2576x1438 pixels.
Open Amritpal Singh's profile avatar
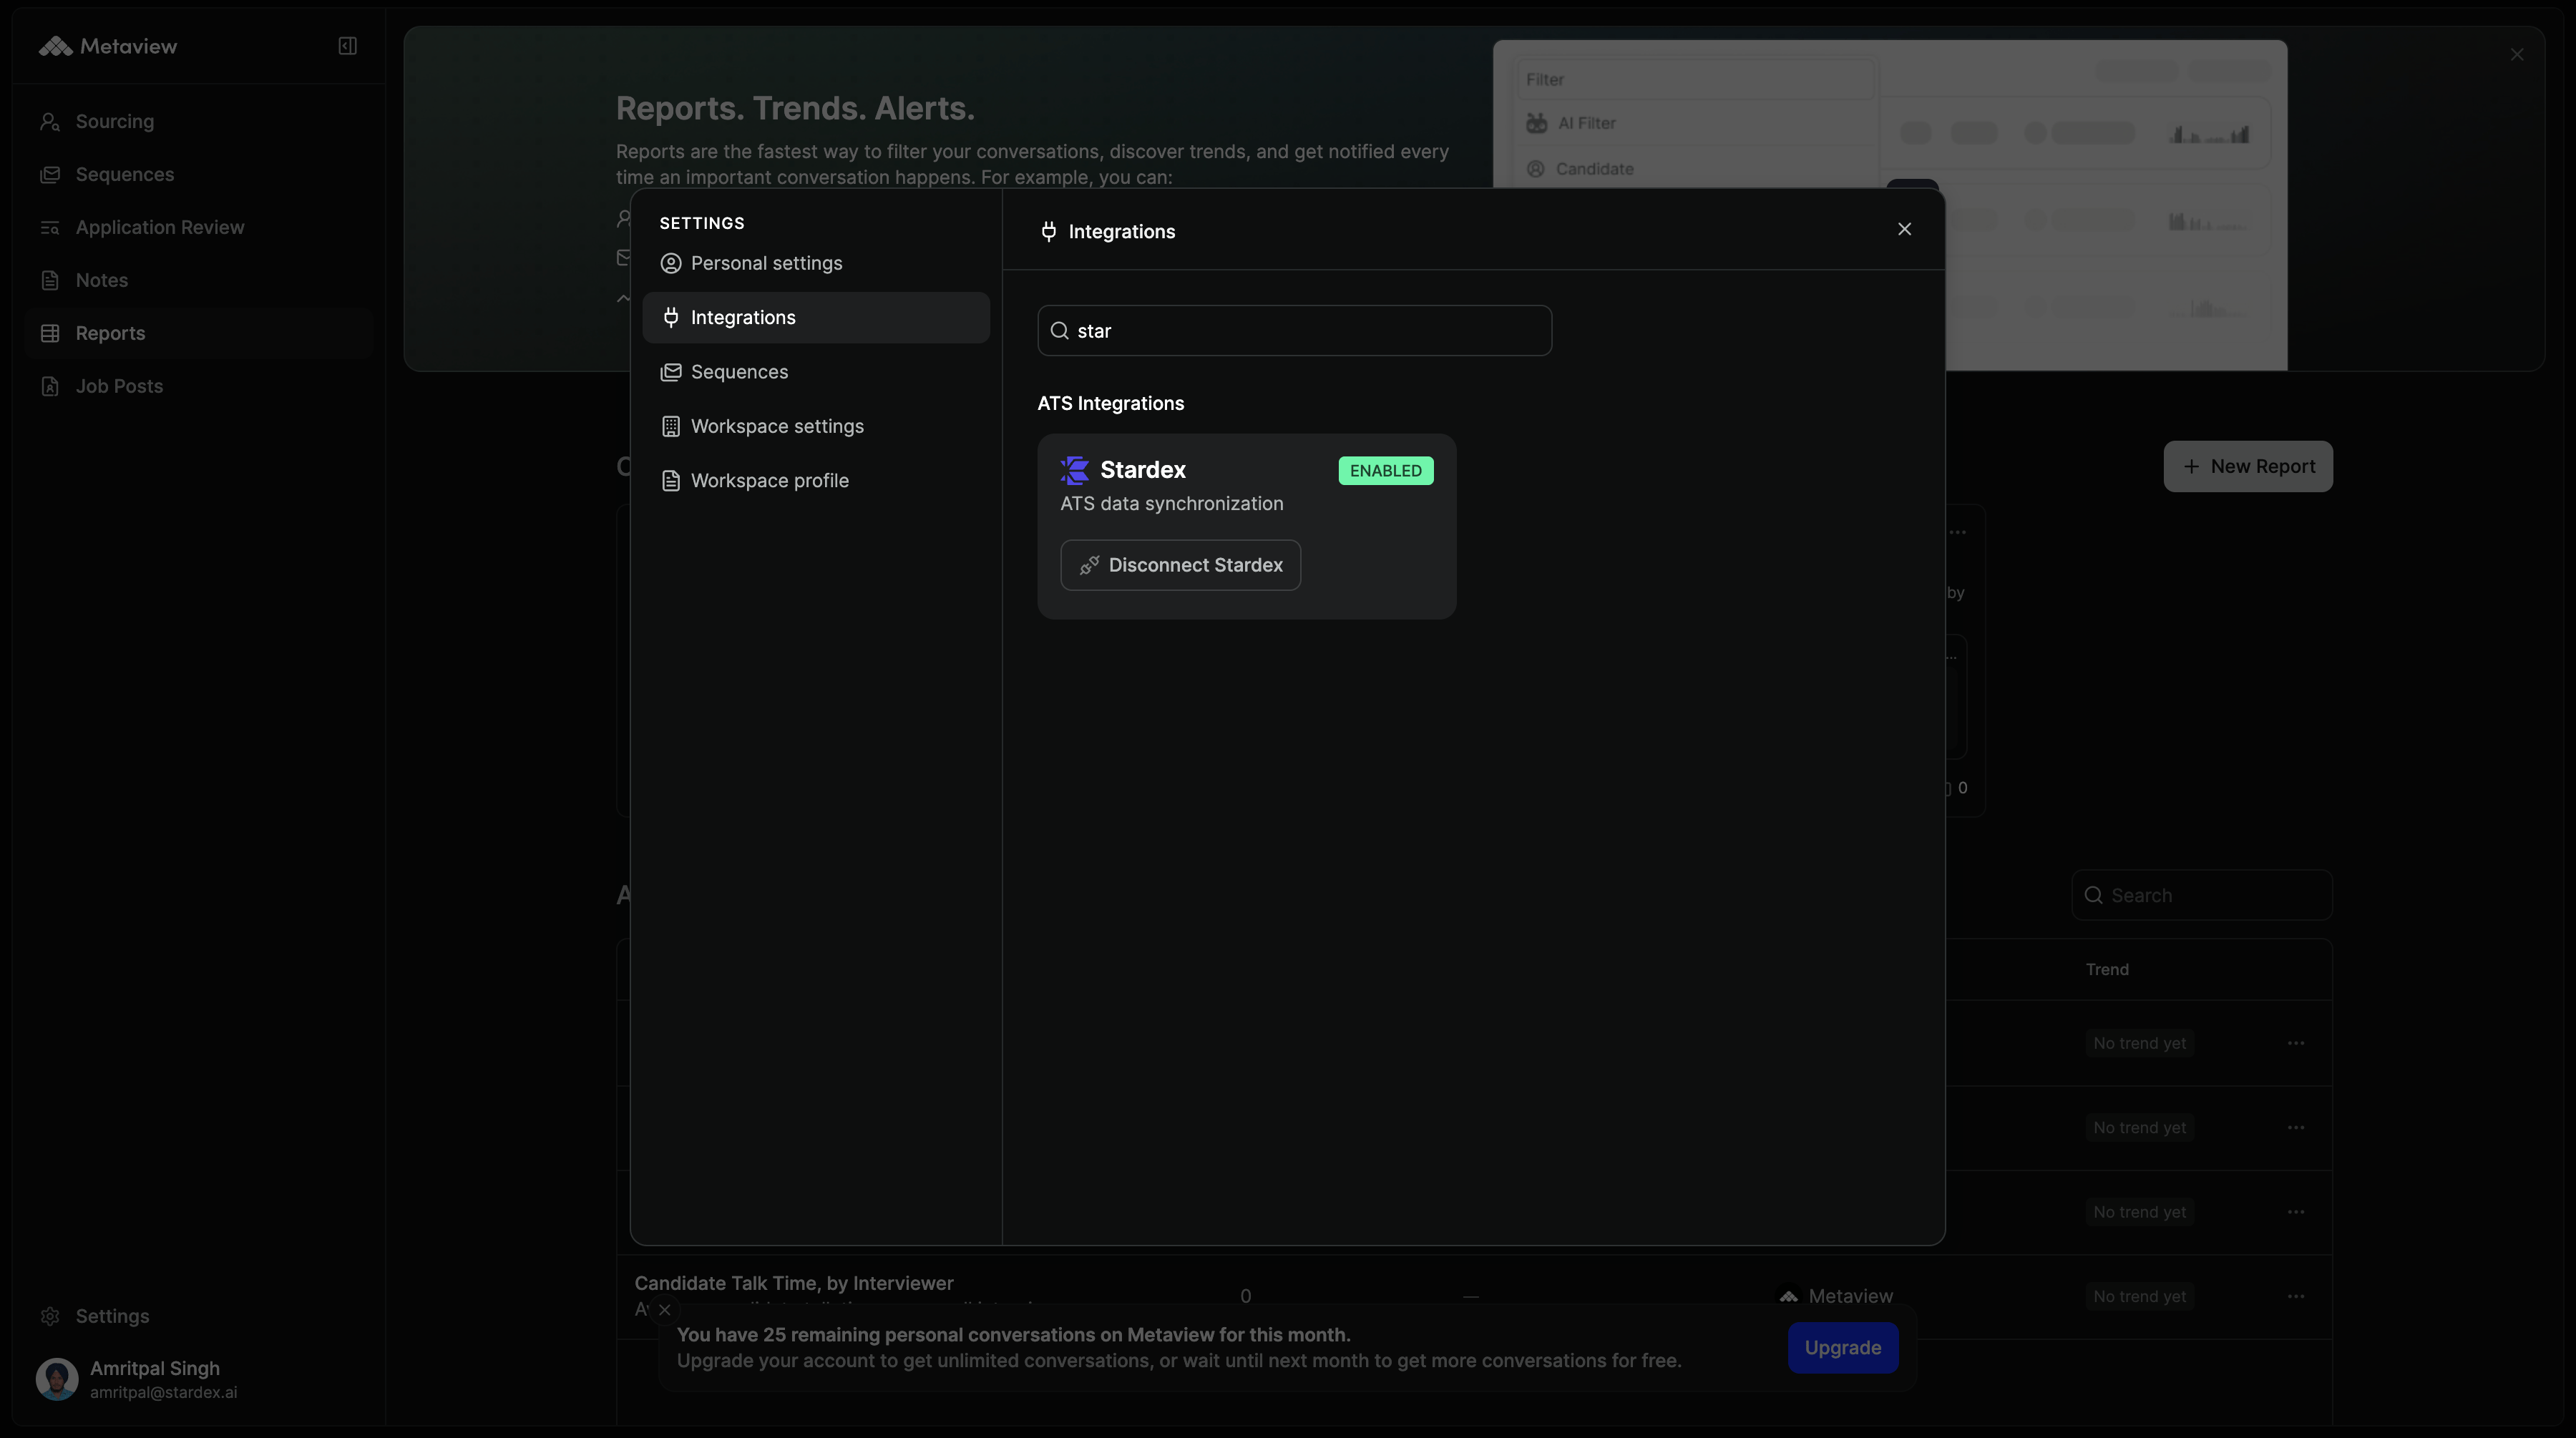point(57,1379)
